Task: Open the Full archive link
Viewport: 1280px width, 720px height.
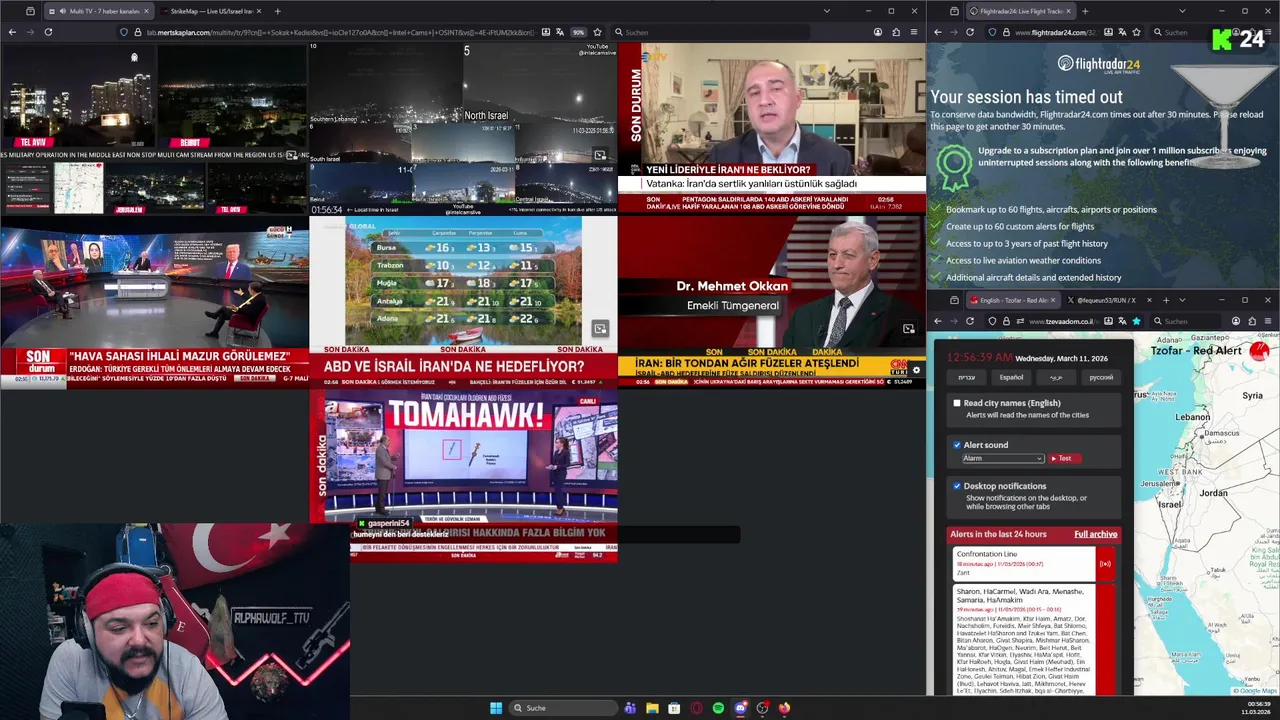Action: click(1095, 534)
